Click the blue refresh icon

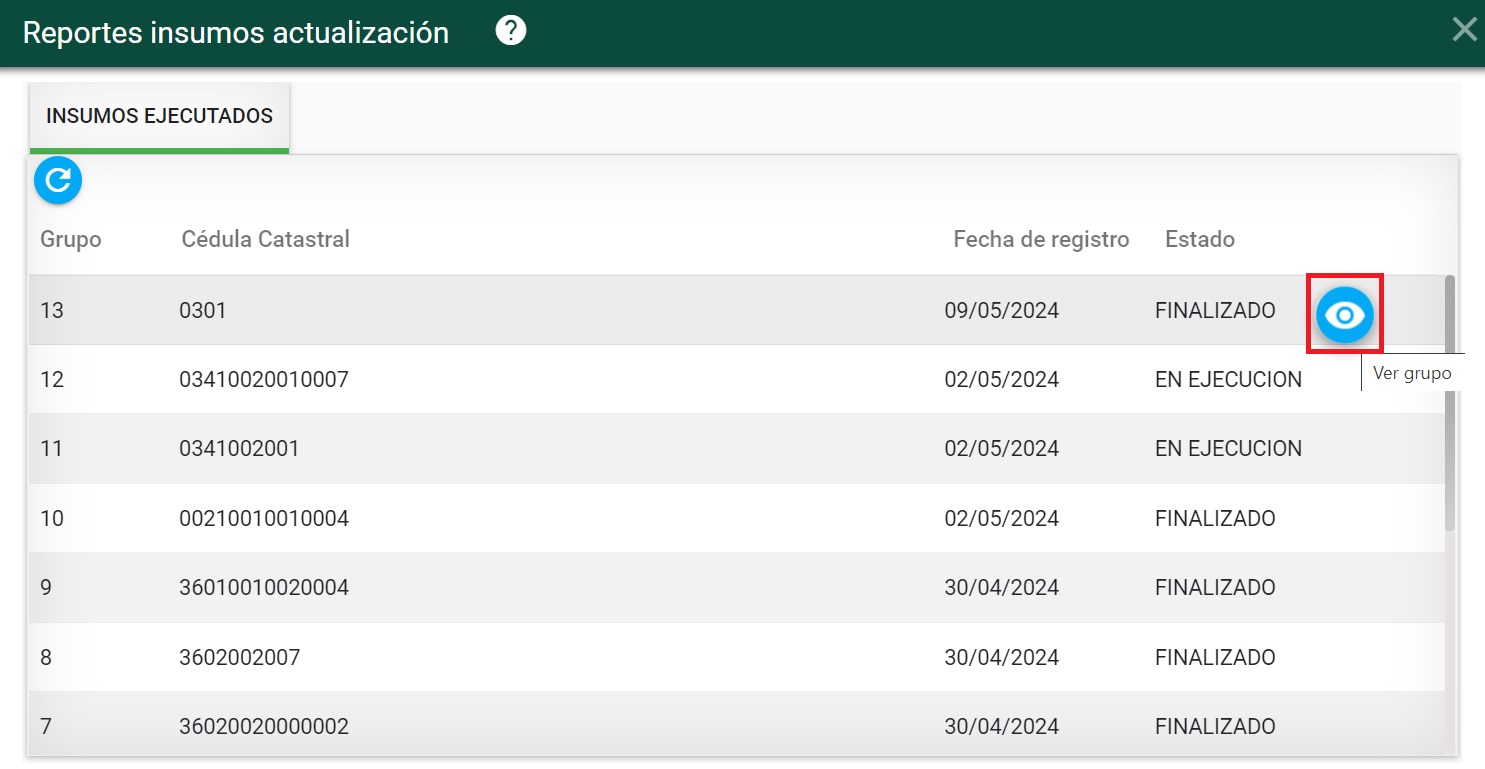[58, 180]
